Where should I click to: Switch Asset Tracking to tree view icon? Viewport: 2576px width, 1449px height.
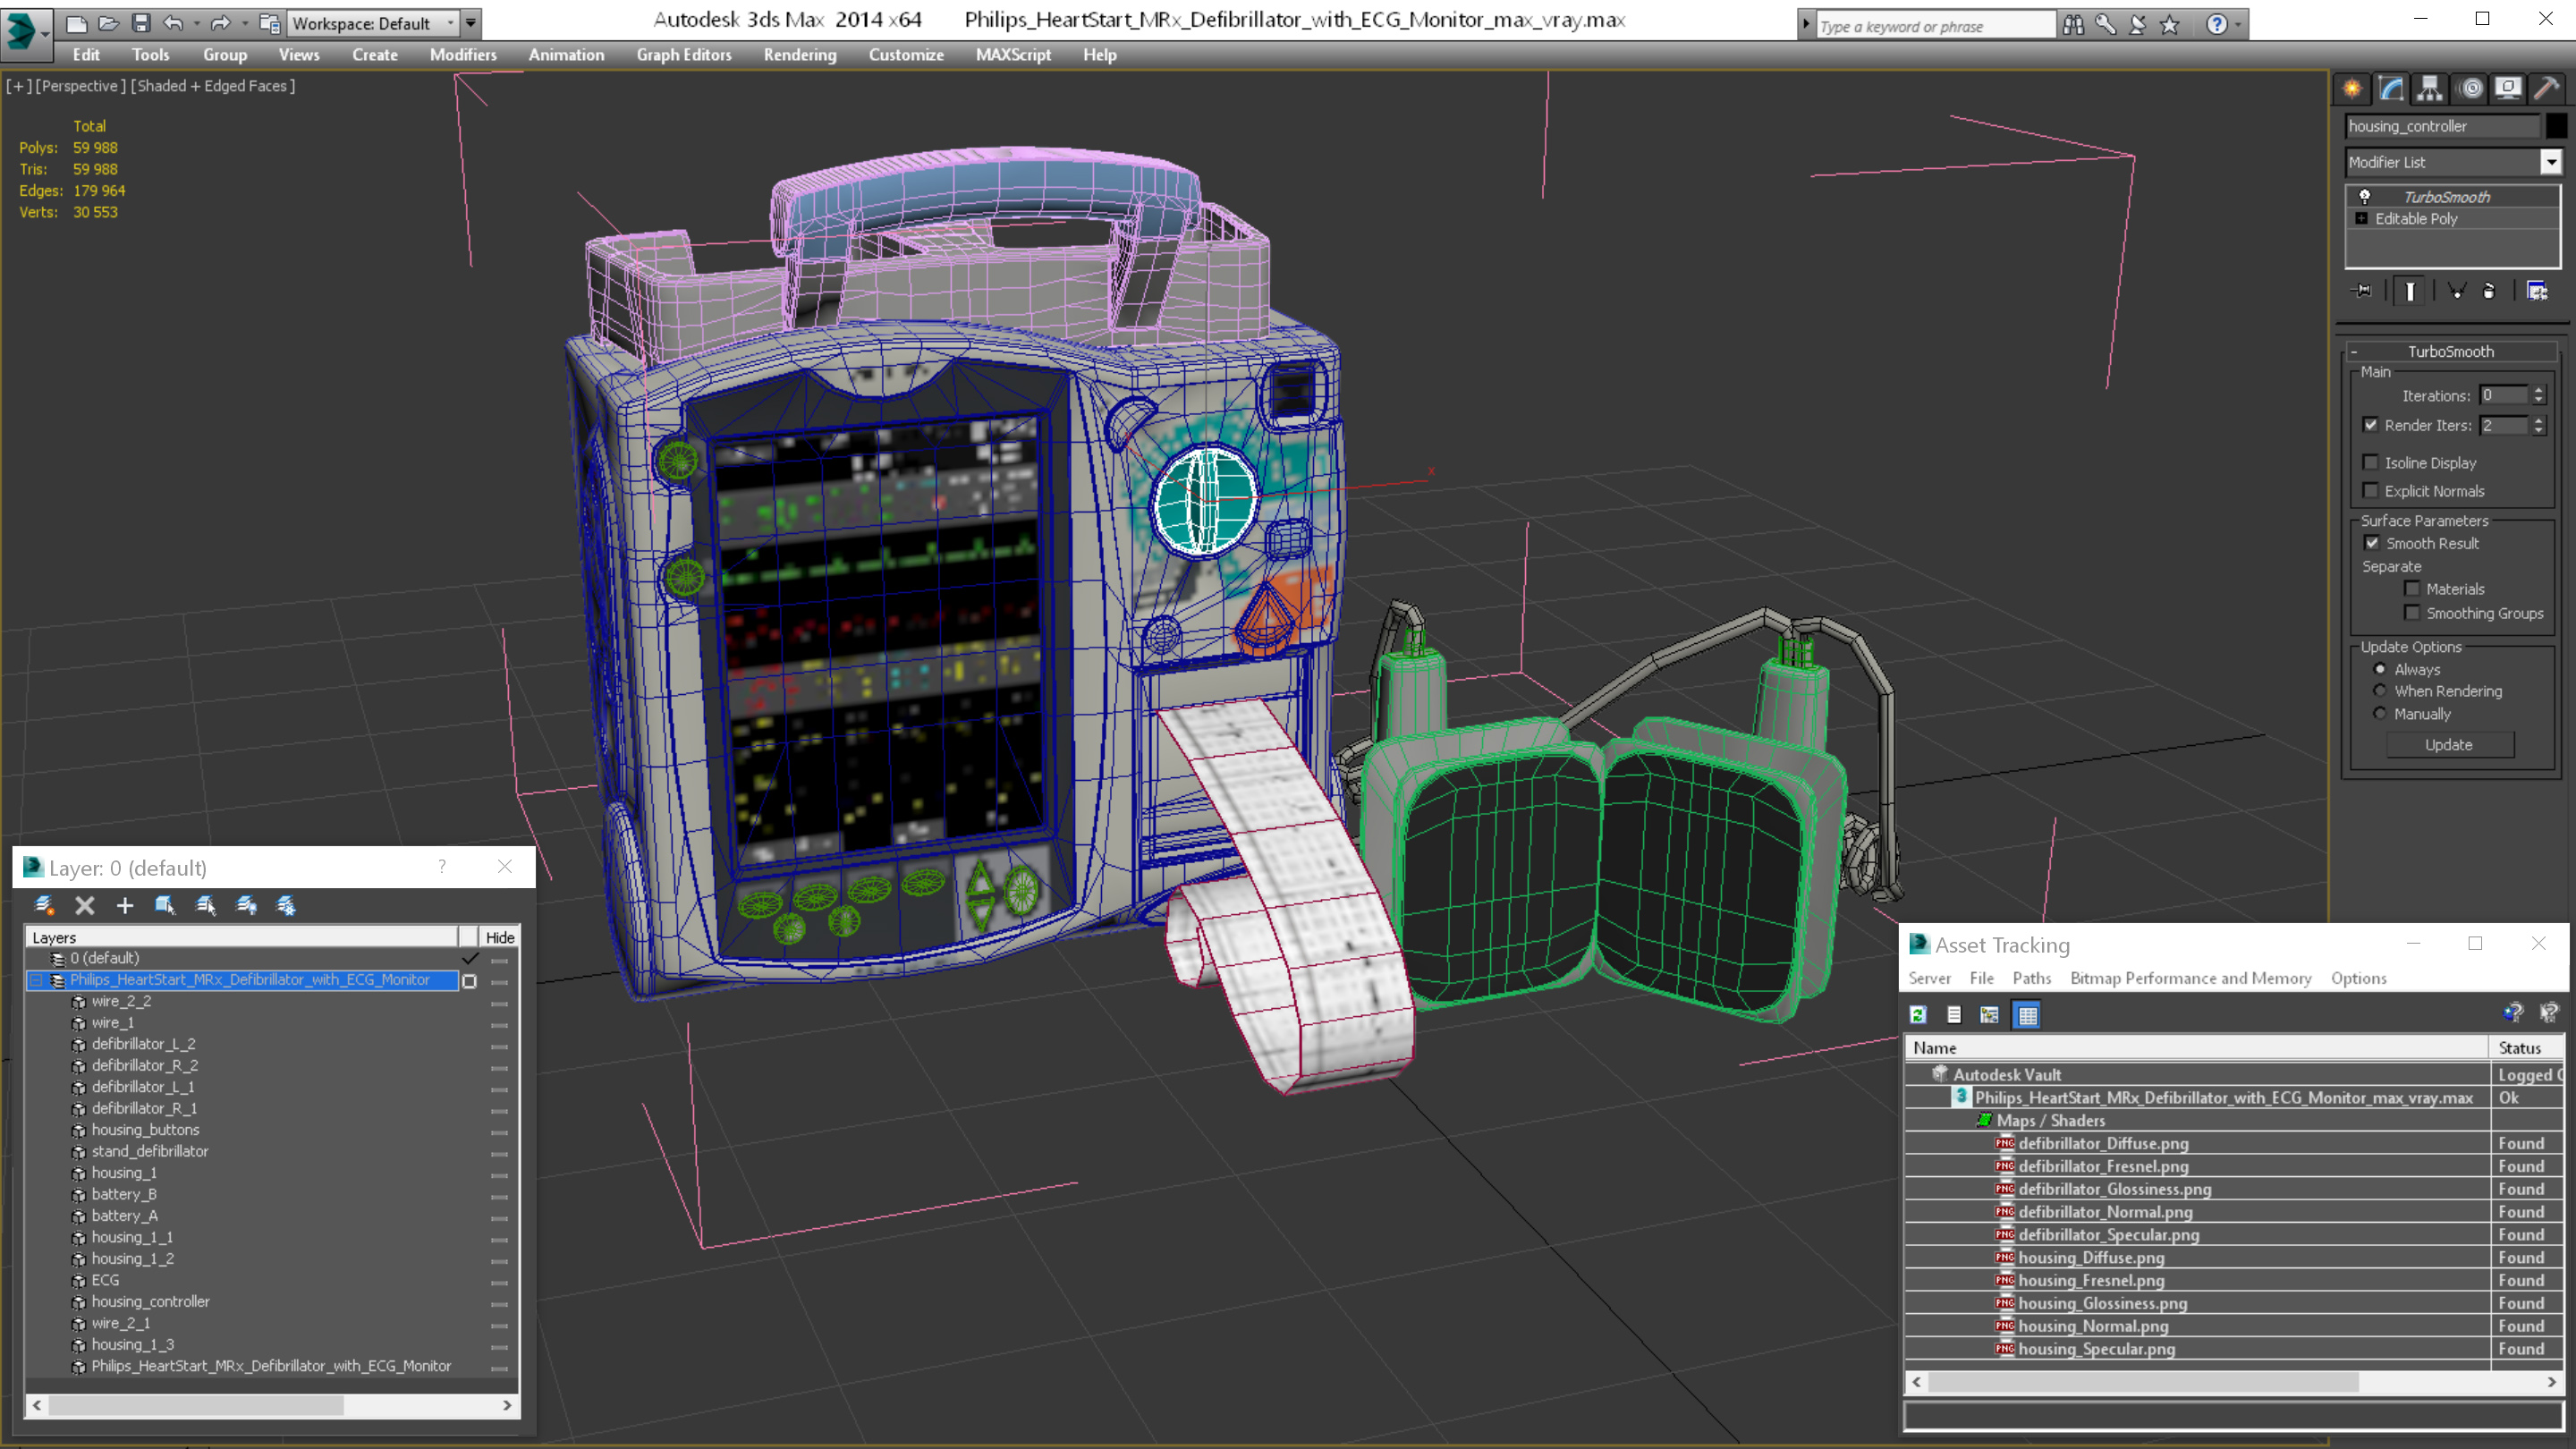click(1990, 1015)
